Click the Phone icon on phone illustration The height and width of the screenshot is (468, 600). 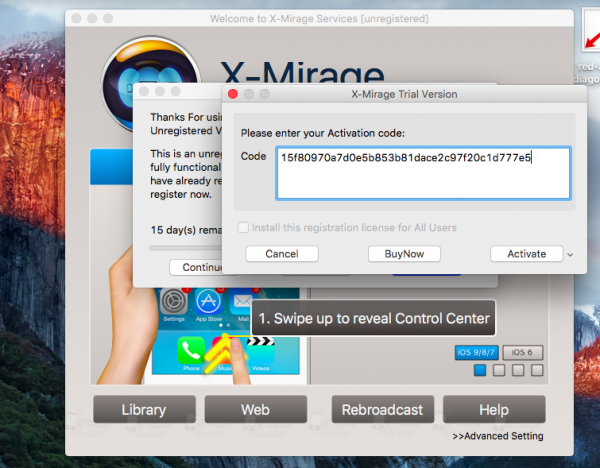pos(191,350)
